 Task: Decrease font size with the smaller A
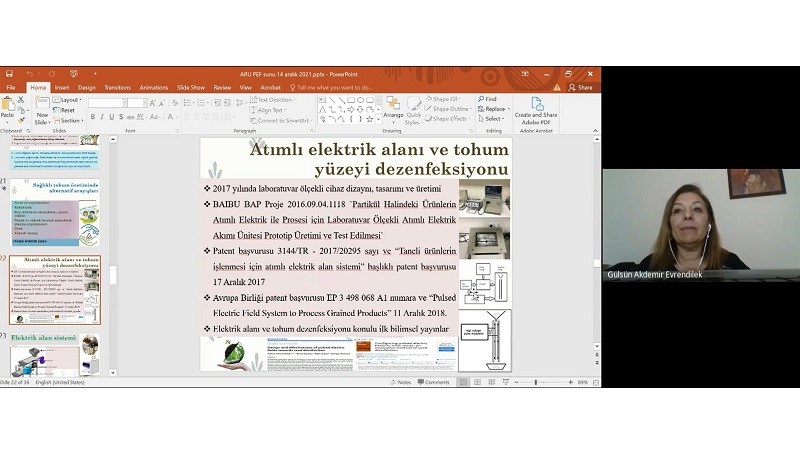pos(162,103)
